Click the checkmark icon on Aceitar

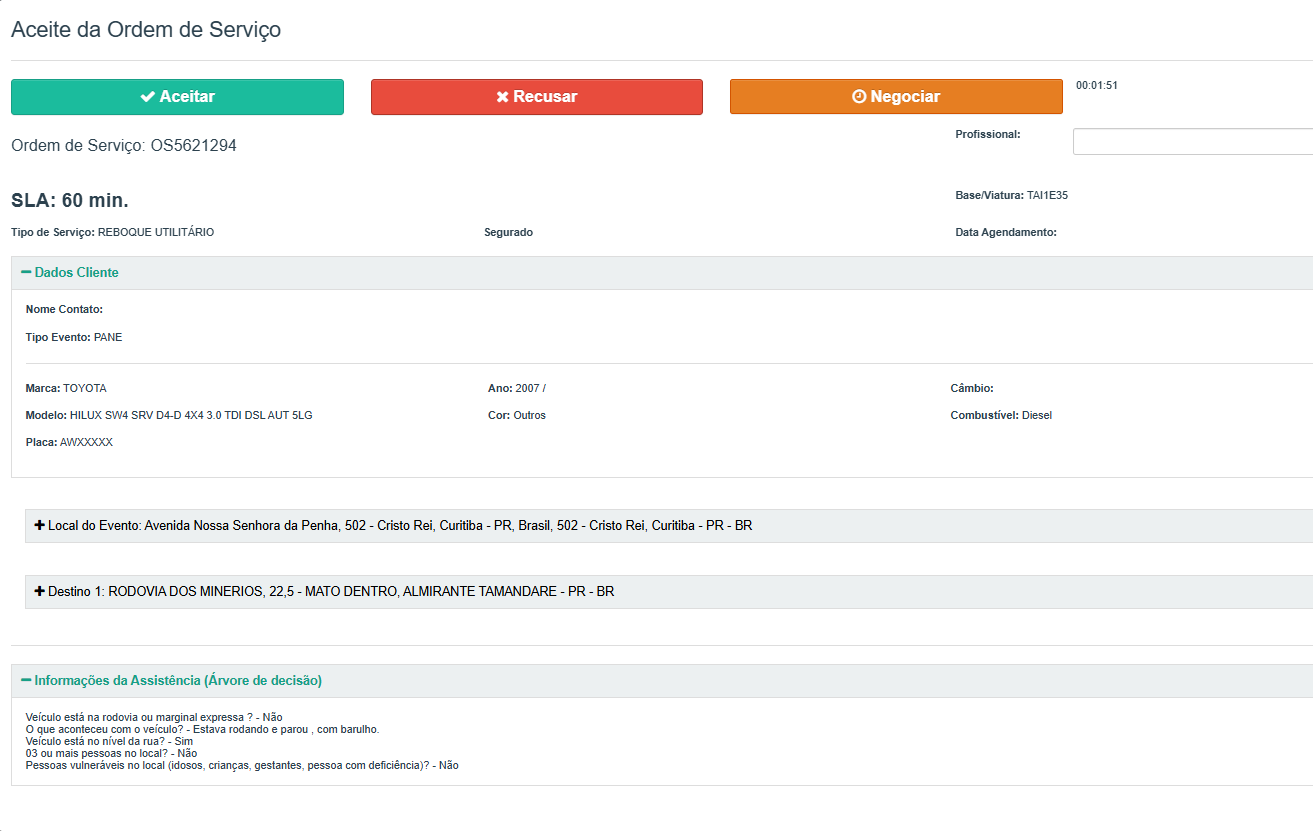pos(147,97)
